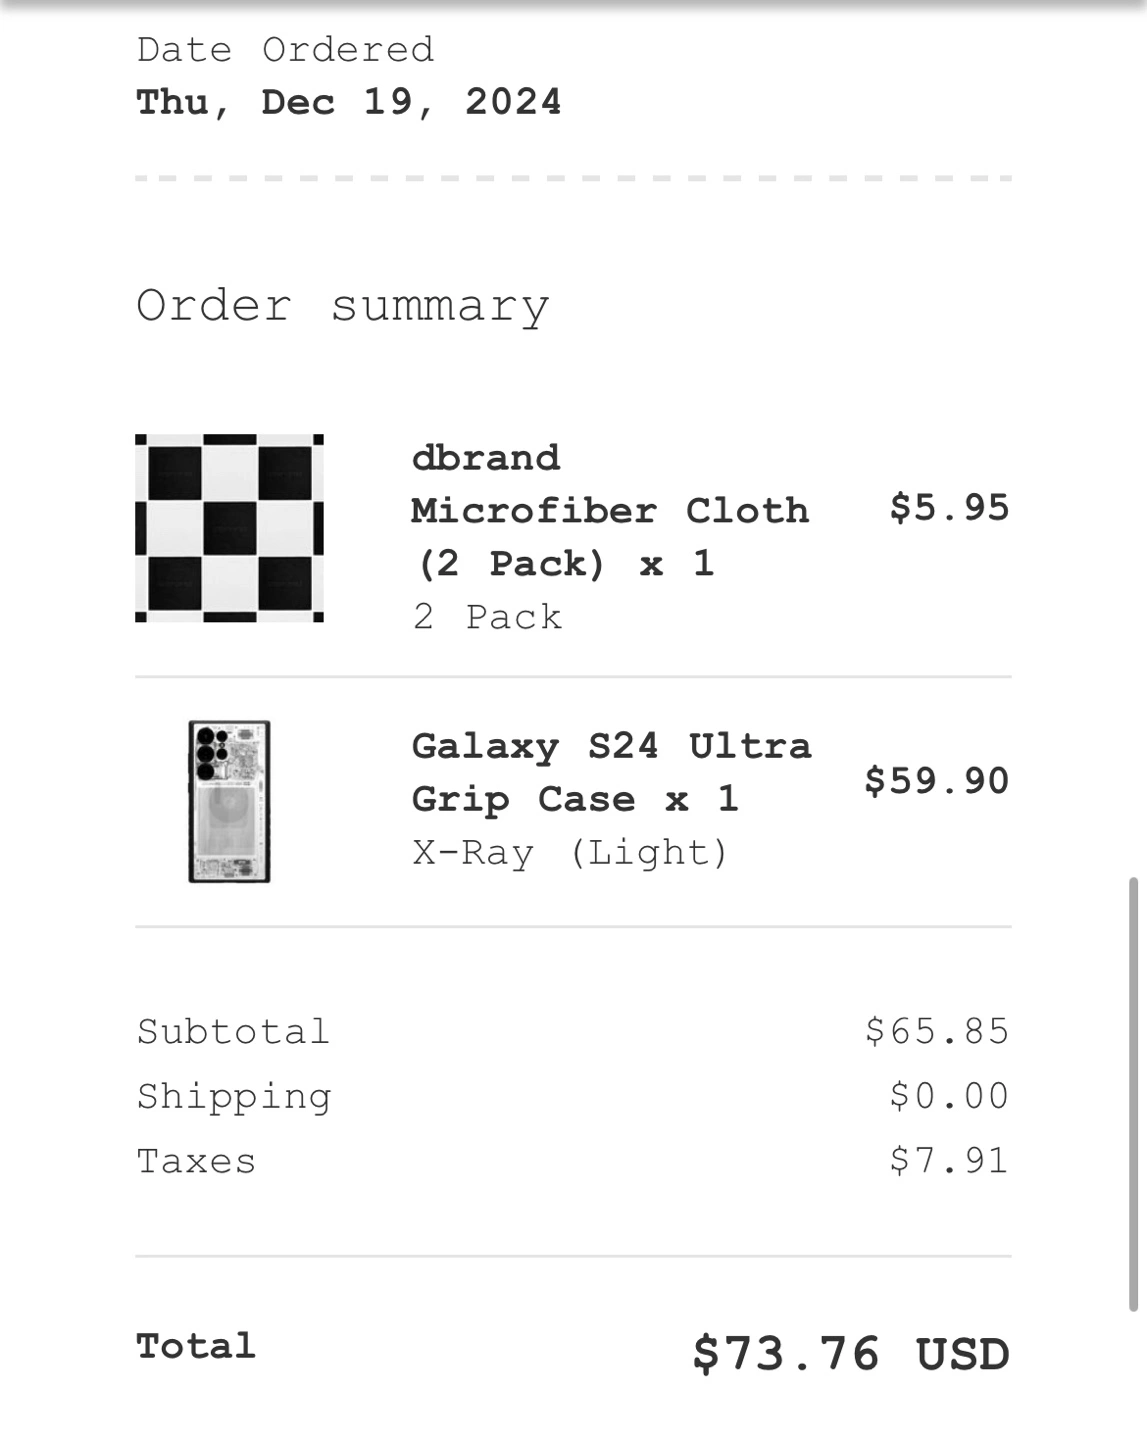Click the Shipping label

pos(234,1097)
